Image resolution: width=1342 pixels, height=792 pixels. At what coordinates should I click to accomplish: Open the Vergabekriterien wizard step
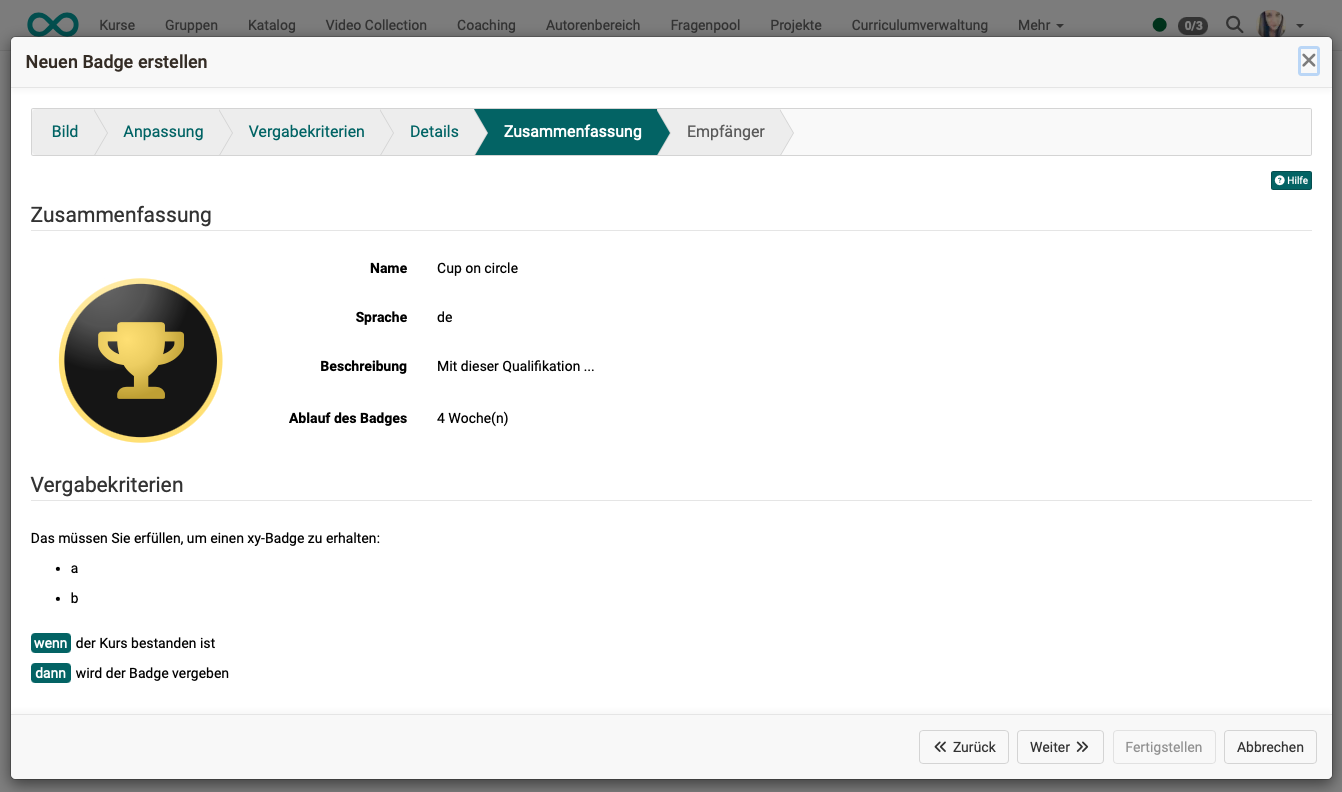pyautogui.click(x=306, y=132)
